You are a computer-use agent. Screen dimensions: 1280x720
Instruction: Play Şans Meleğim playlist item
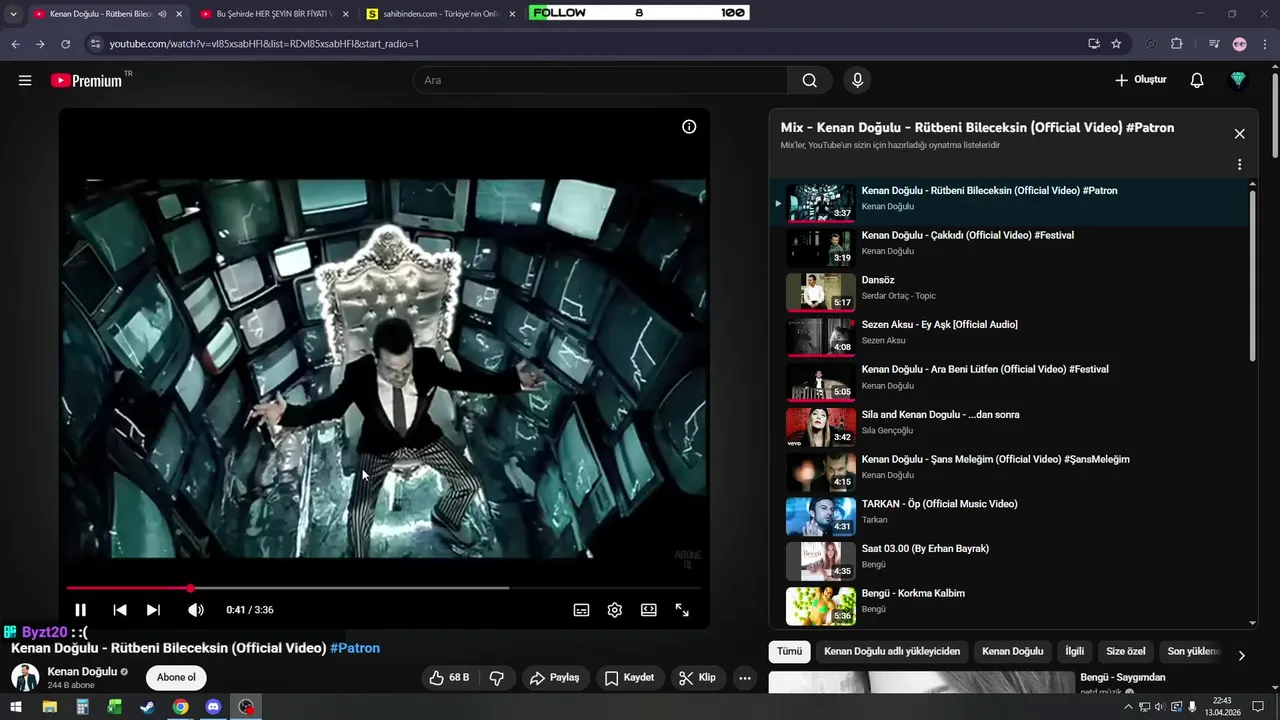[1009, 472]
